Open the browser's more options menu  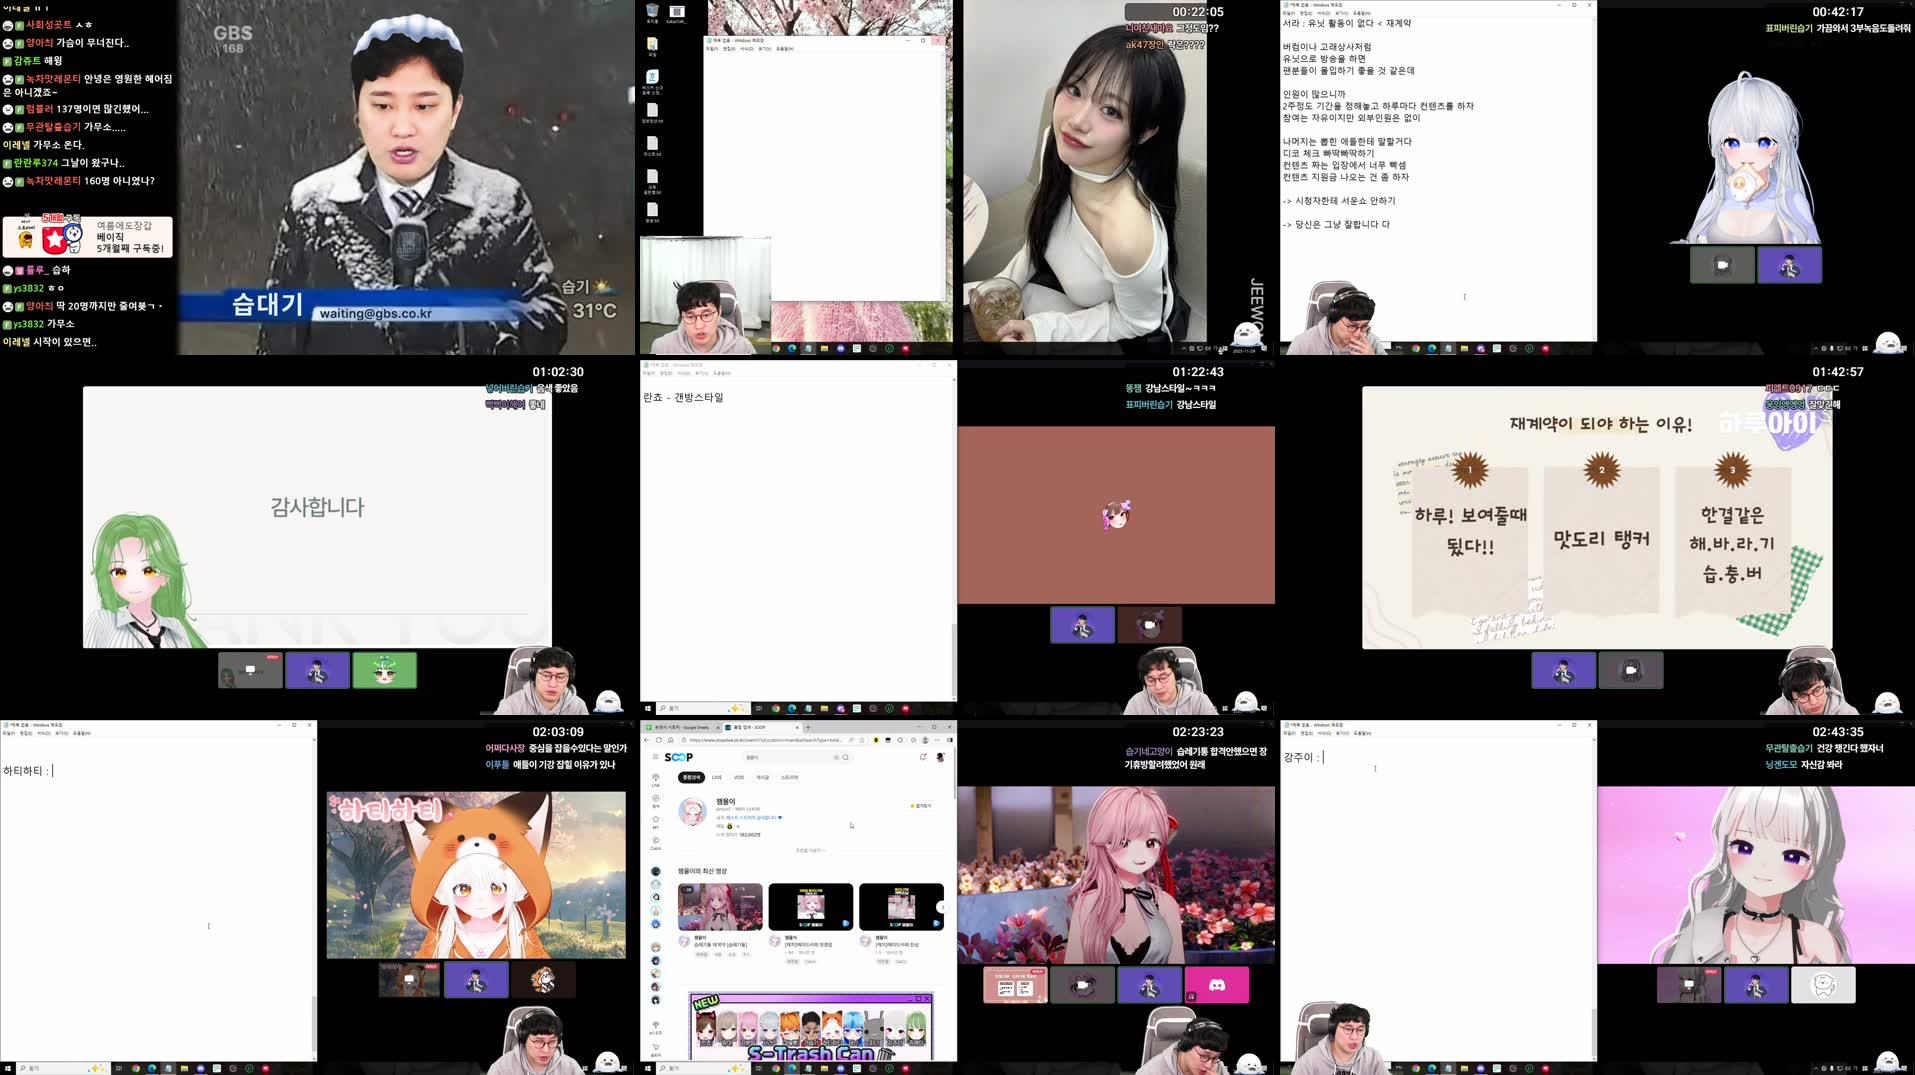[x=937, y=740]
